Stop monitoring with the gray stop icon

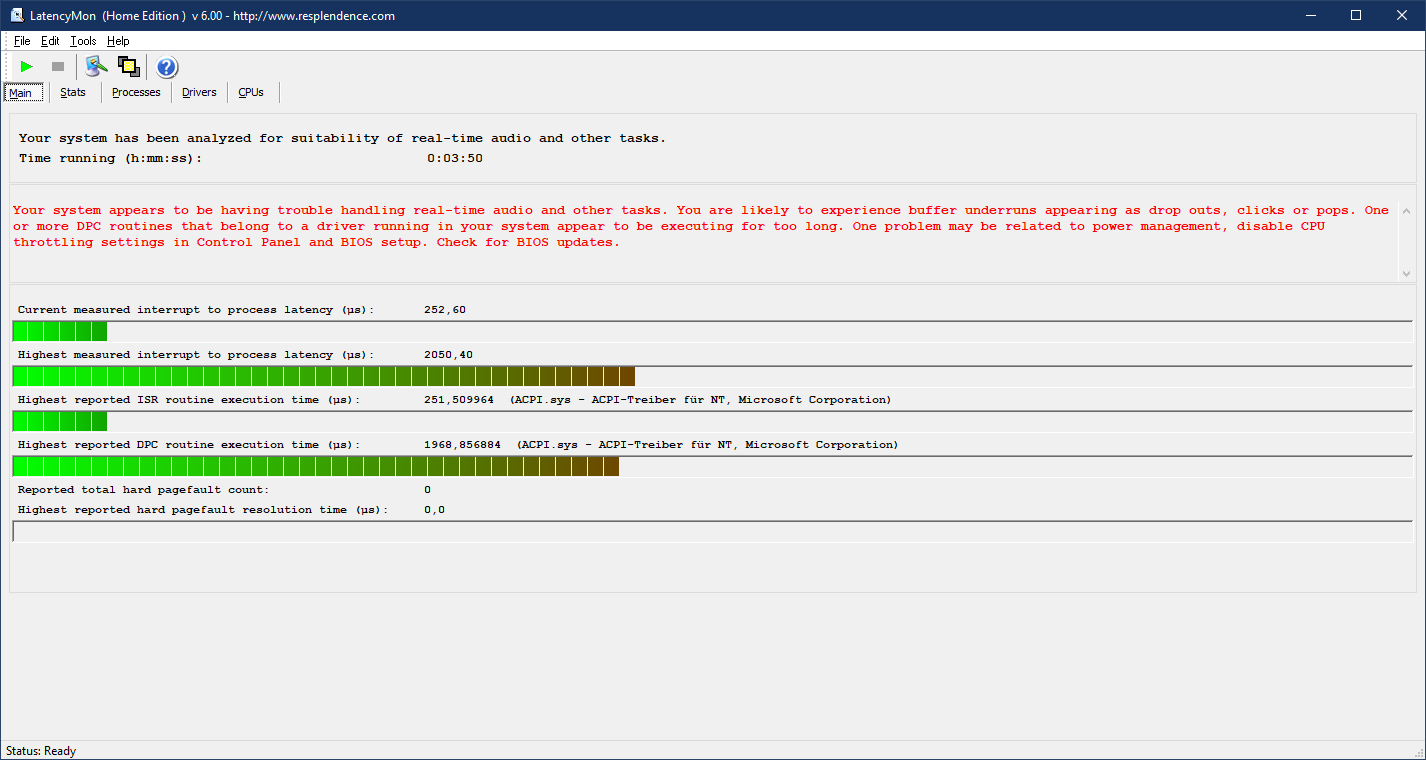point(58,67)
